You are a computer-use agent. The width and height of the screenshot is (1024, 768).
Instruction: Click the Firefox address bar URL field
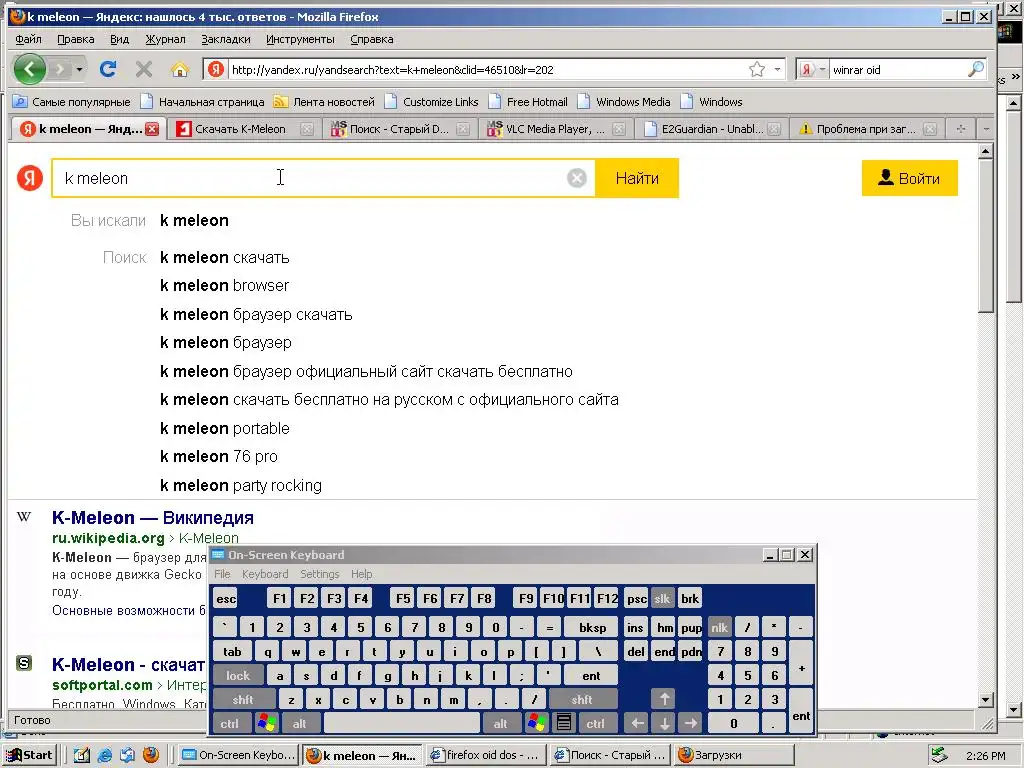[487, 69]
